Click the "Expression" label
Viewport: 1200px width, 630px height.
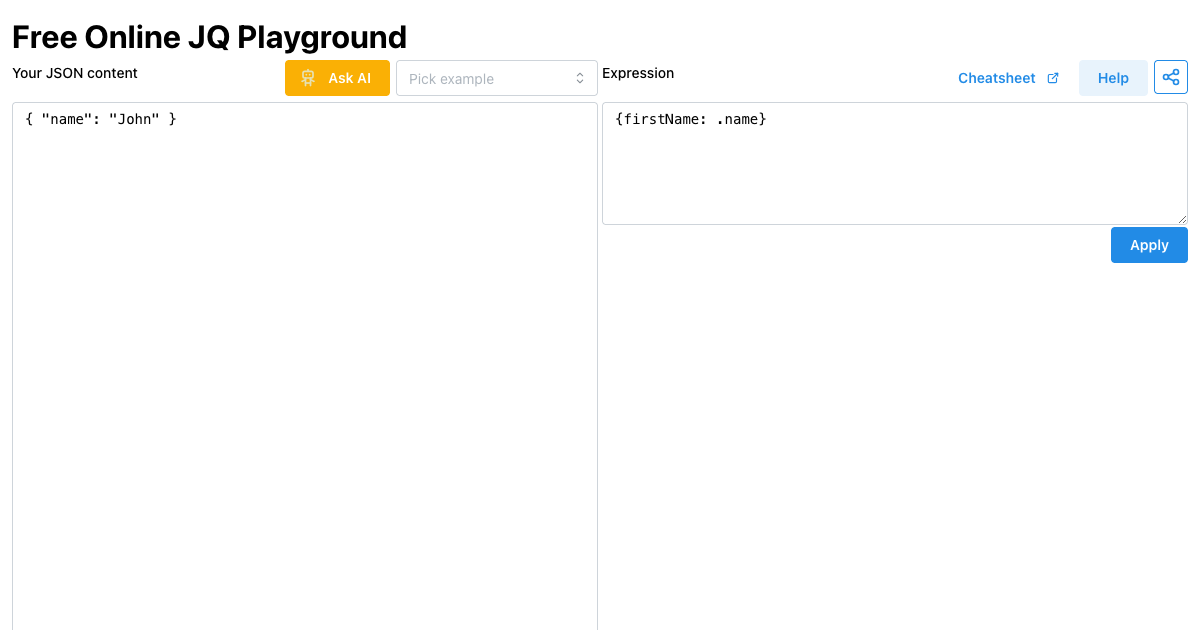[x=638, y=73]
